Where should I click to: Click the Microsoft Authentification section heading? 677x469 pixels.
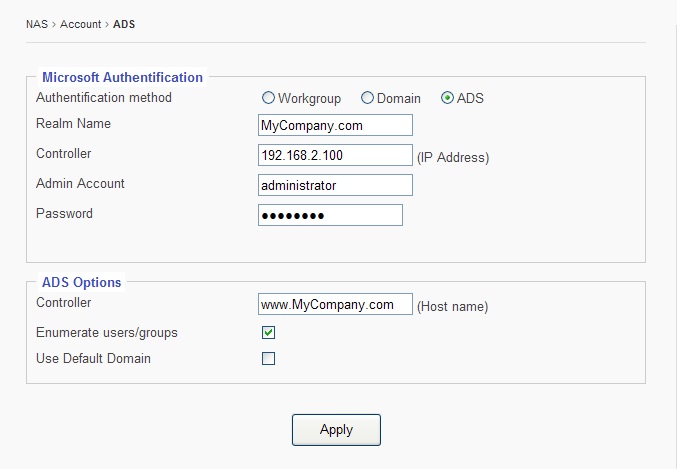122,77
